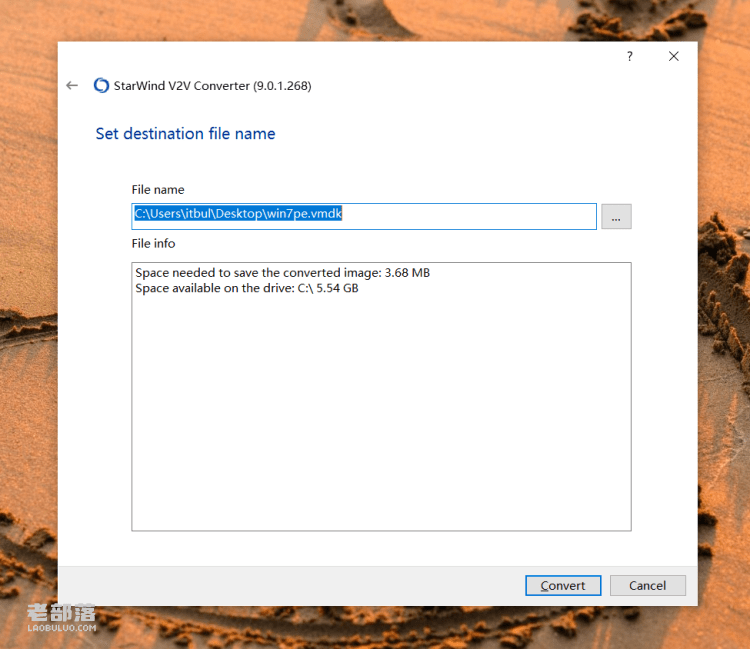Select the 'Space available on the drive' line
The image size is (750, 649).
[x=247, y=288]
